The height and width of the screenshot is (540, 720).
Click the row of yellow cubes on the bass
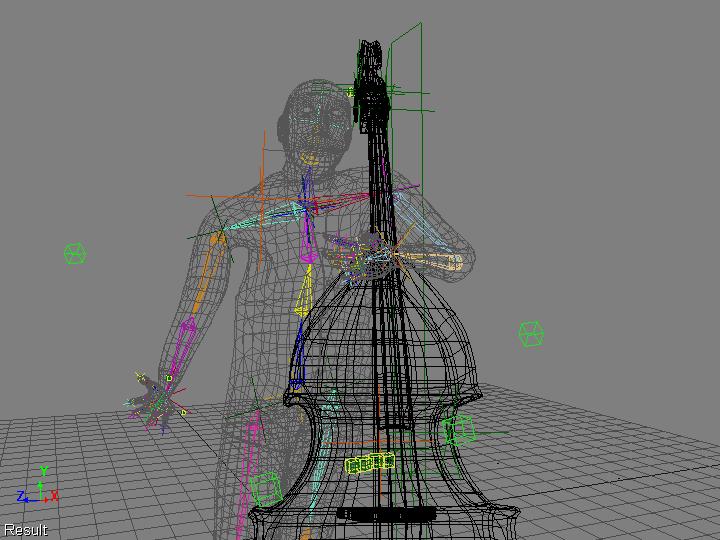[370, 462]
